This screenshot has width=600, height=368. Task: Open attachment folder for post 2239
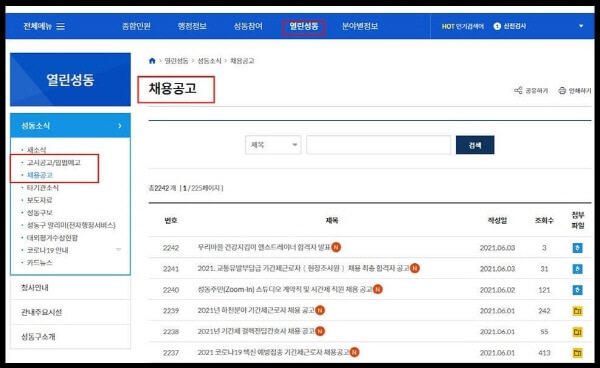click(577, 311)
